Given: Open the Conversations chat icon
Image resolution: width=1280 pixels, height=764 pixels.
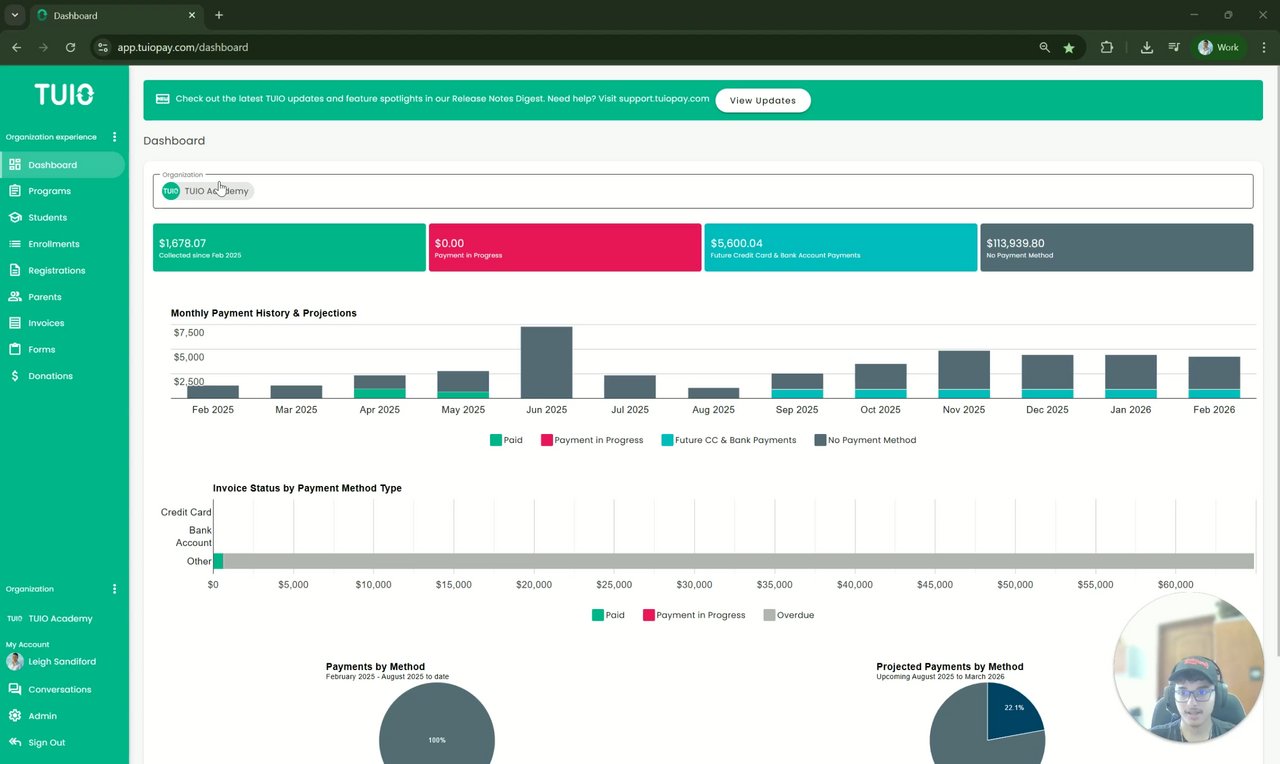Looking at the screenshot, I should click(x=15, y=689).
